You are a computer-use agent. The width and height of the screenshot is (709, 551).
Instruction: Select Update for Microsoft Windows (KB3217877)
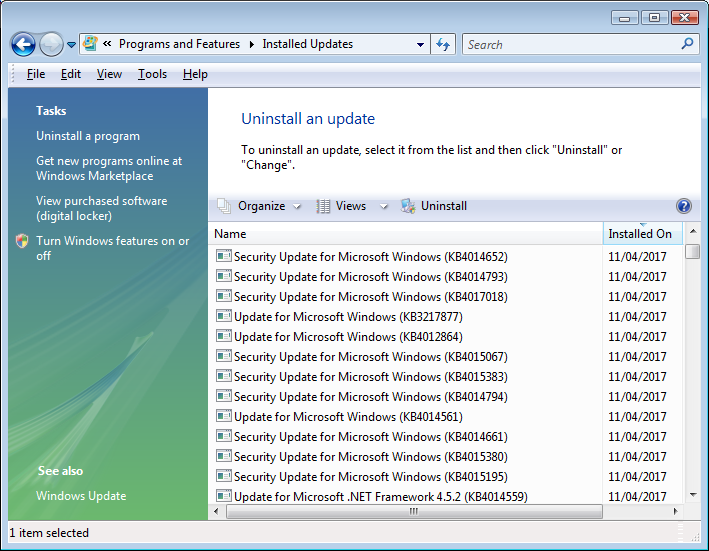[348, 317]
